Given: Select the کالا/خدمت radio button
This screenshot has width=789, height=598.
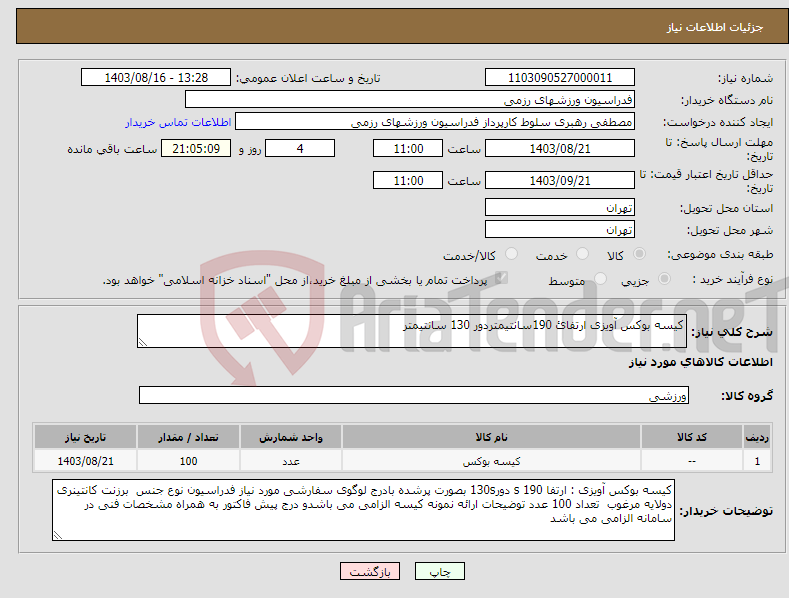Looking at the screenshot, I should (x=511, y=254).
